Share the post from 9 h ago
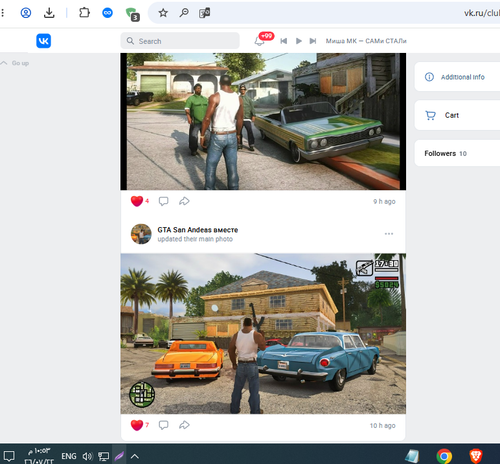500x464 pixels. (x=184, y=201)
